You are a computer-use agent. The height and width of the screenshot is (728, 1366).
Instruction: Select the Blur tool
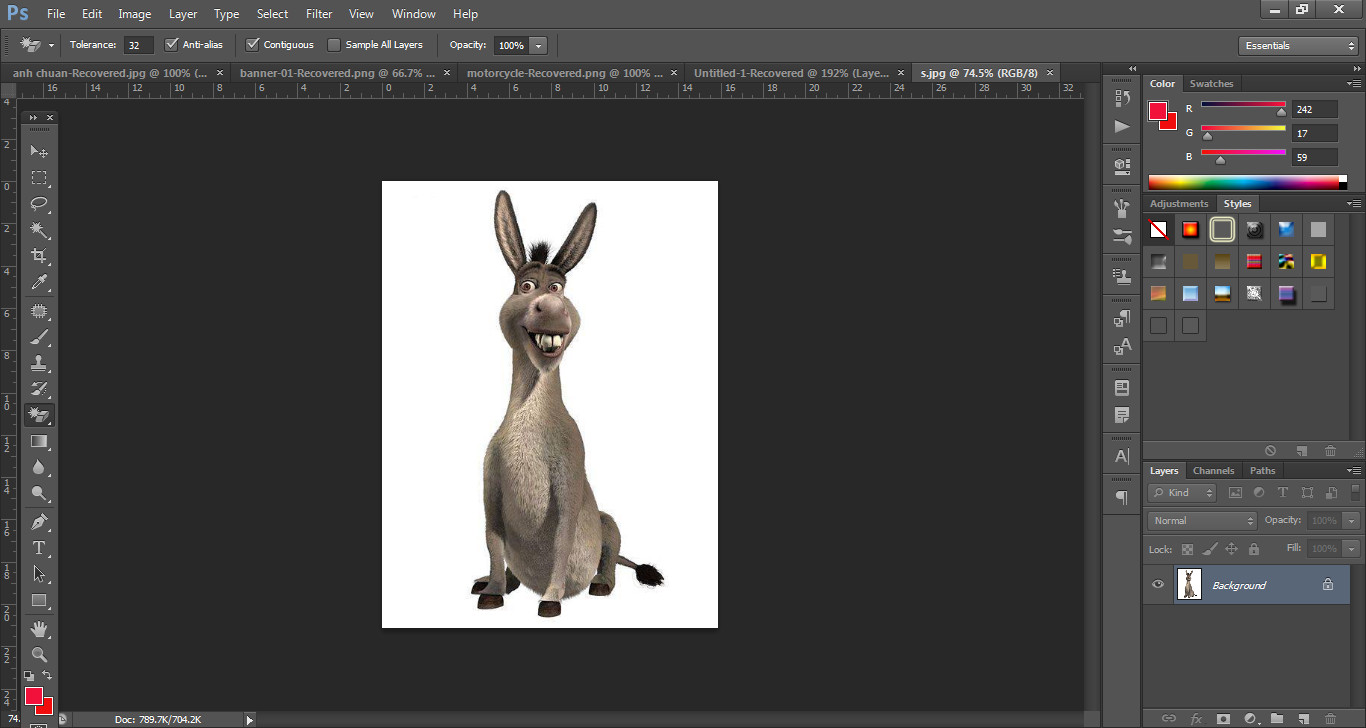pyautogui.click(x=39, y=467)
